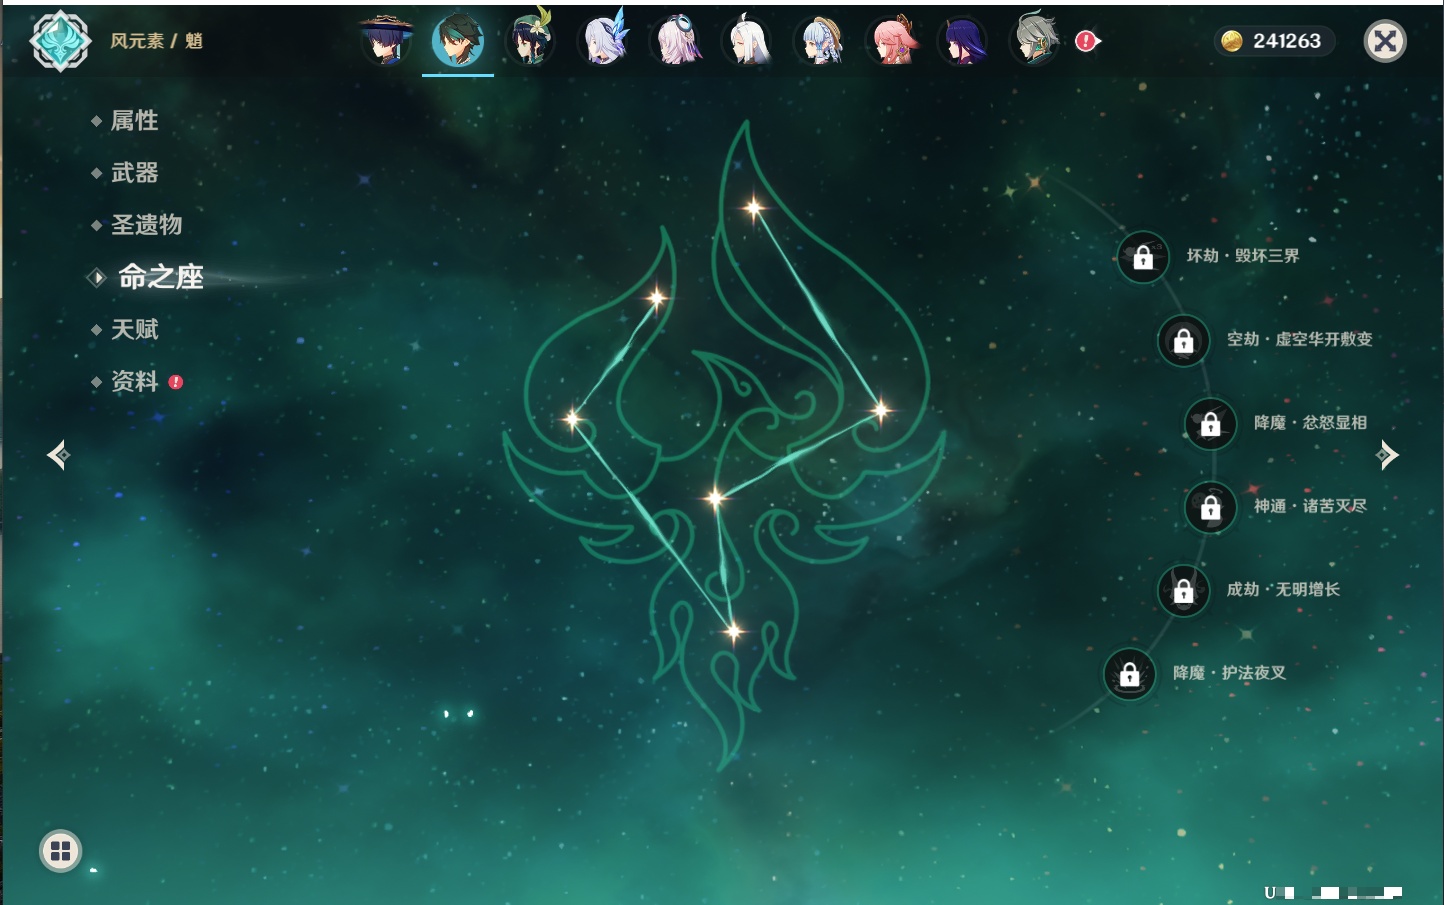Viewport: 1444px width, 905px height.
Task: Go to next character with right arrow
Action: [x=1387, y=455]
